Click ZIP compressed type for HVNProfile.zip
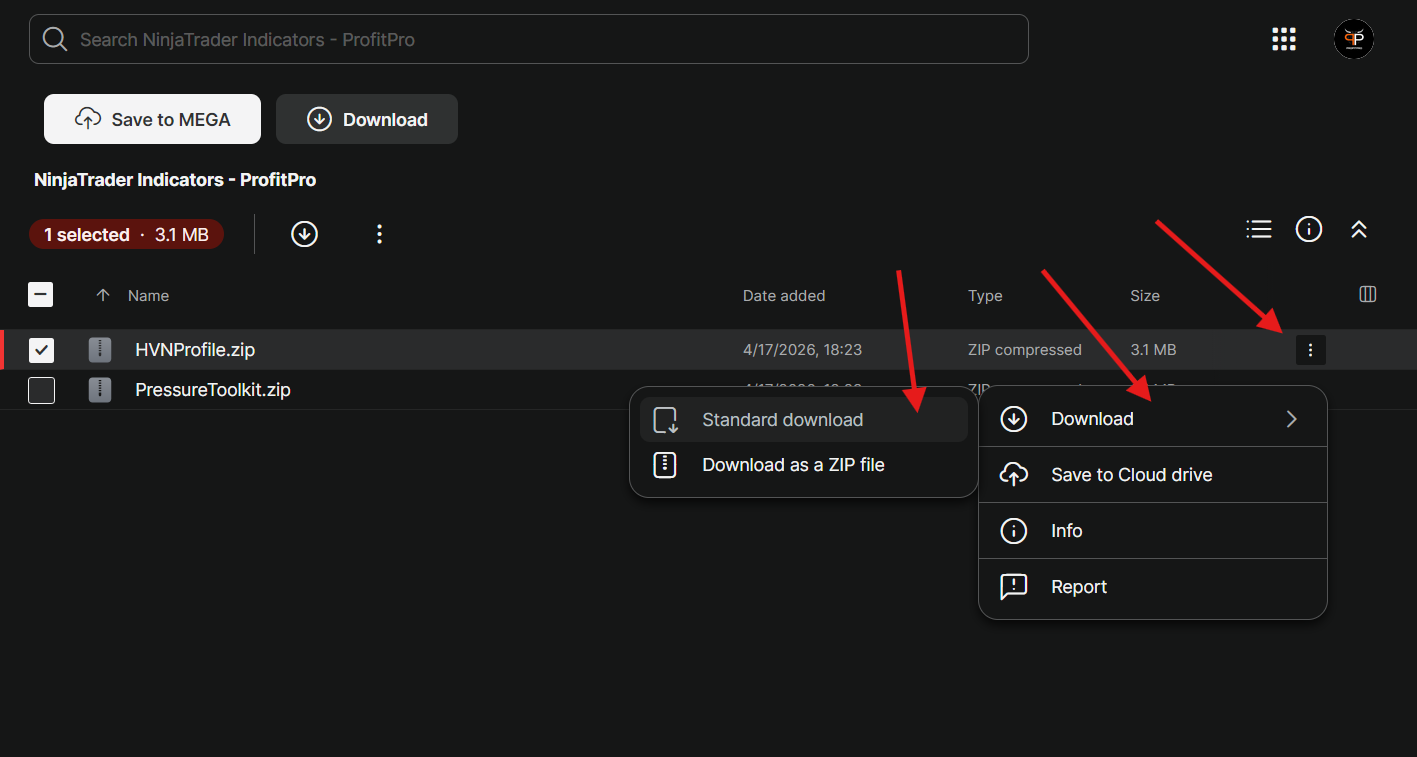The height and width of the screenshot is (757, 1417). click(x=1025, y=350)
